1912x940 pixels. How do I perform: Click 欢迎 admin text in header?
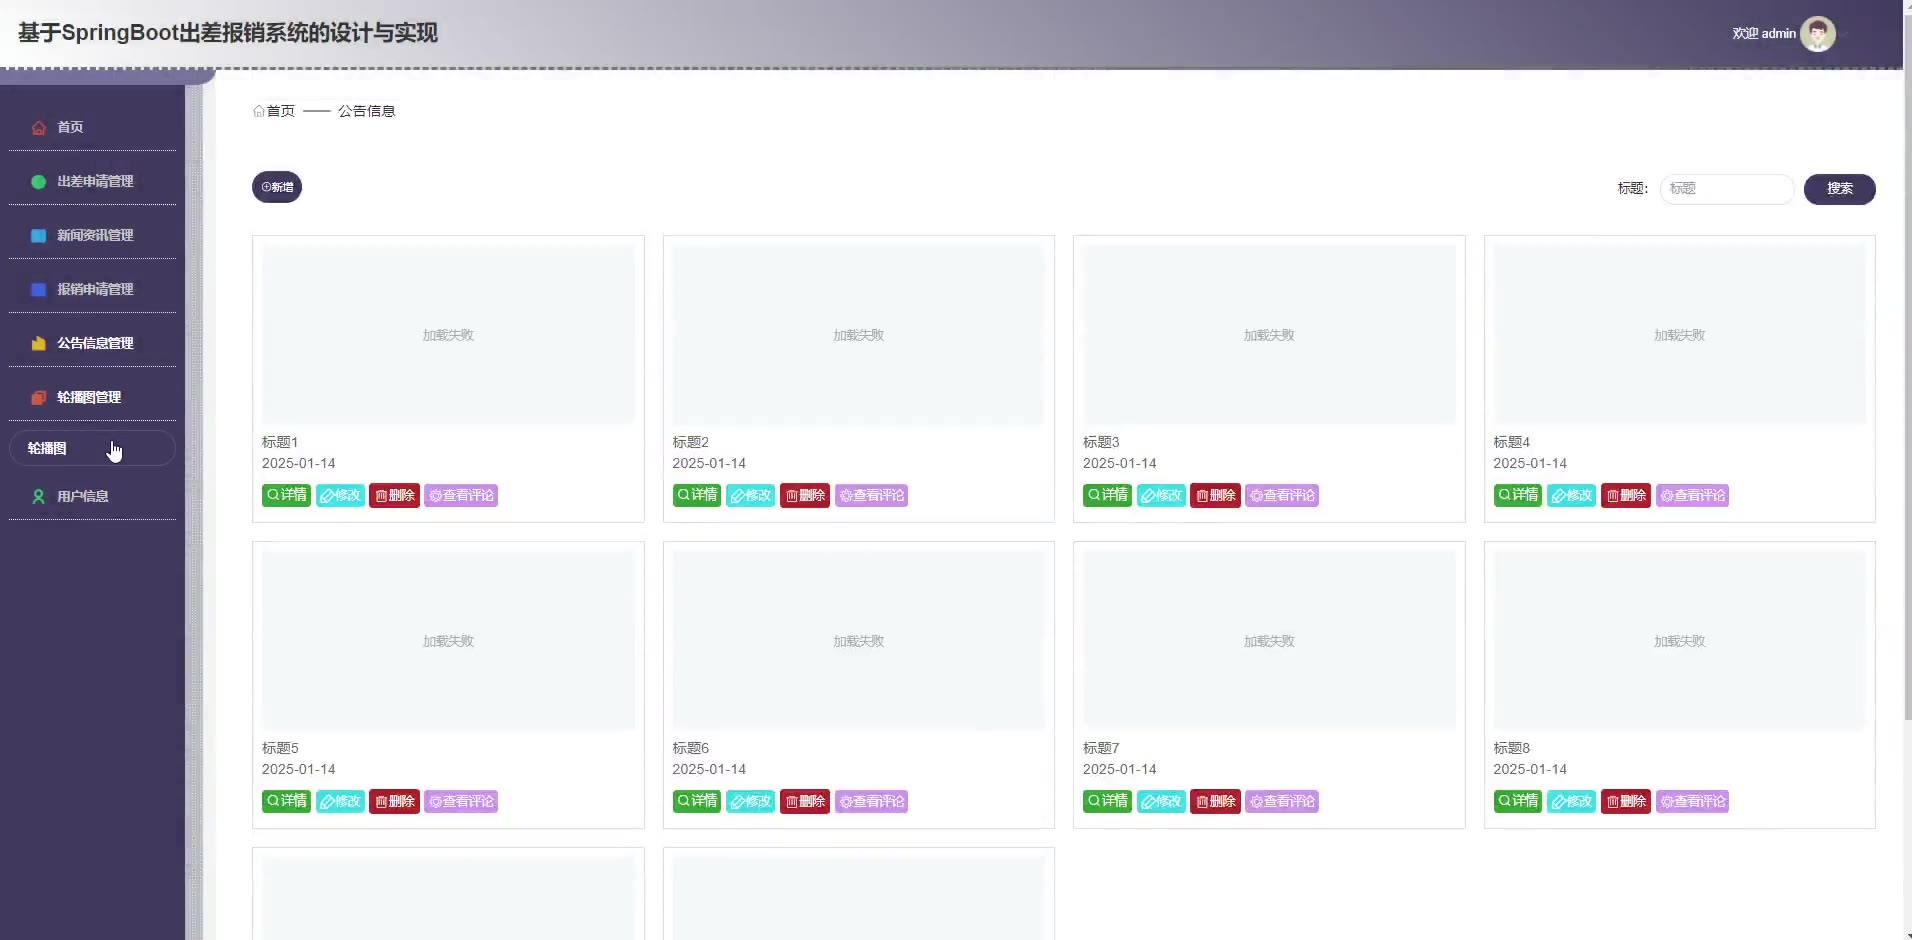tap(1764, 34)
